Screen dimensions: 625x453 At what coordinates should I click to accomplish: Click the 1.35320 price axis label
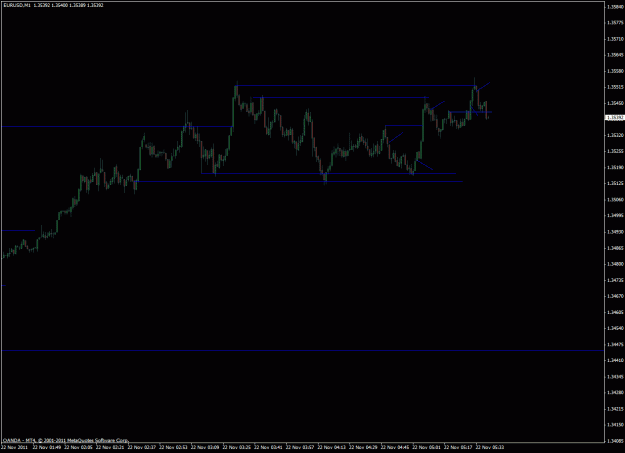[615, 135]
